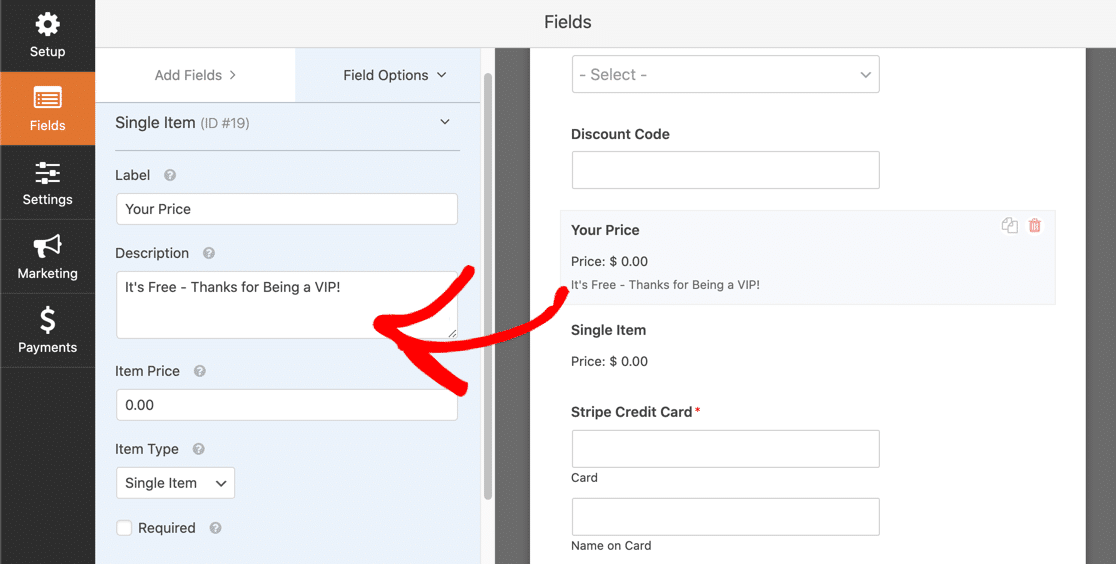This screenshot has width=1116, height=564.
Task: Switch to the Field Options tab
Action: (x=394, y=75)
